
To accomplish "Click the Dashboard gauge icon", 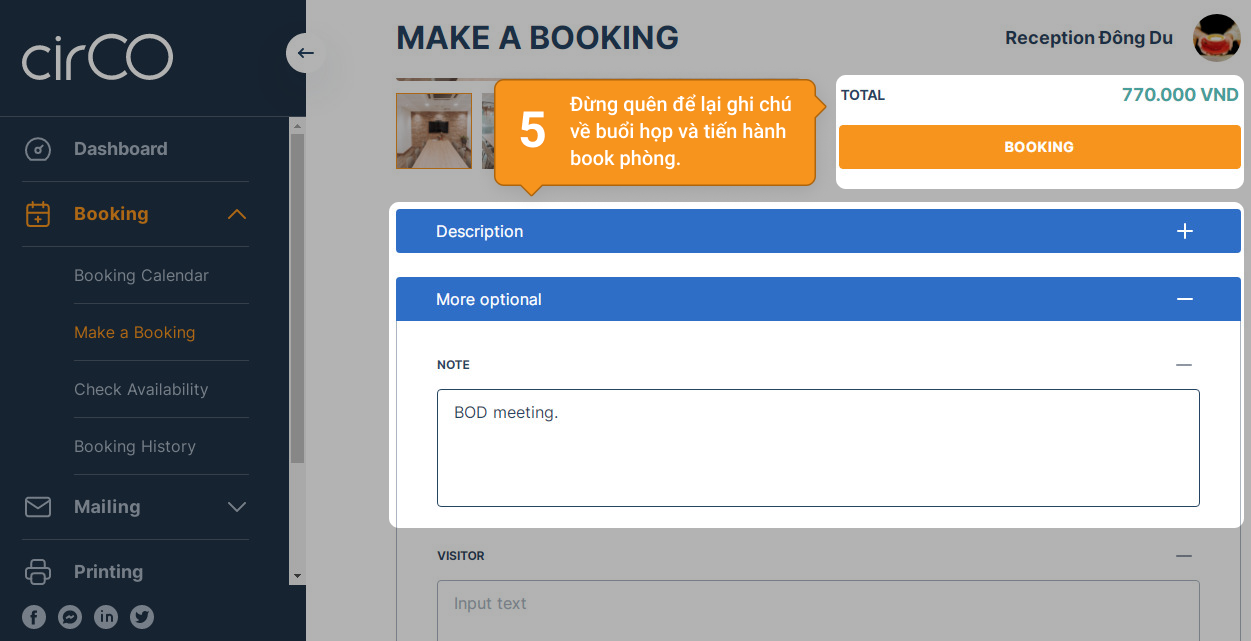I will pos(38,149).
